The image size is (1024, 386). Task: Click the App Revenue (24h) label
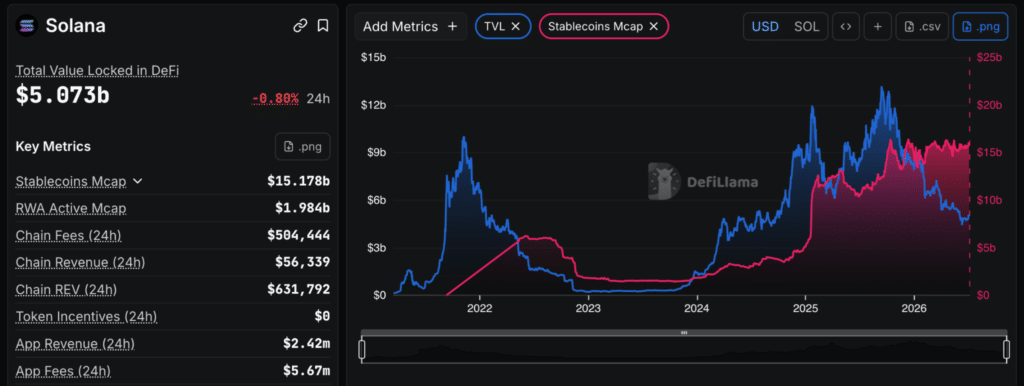pyautogui.click(x=74, y=344)
